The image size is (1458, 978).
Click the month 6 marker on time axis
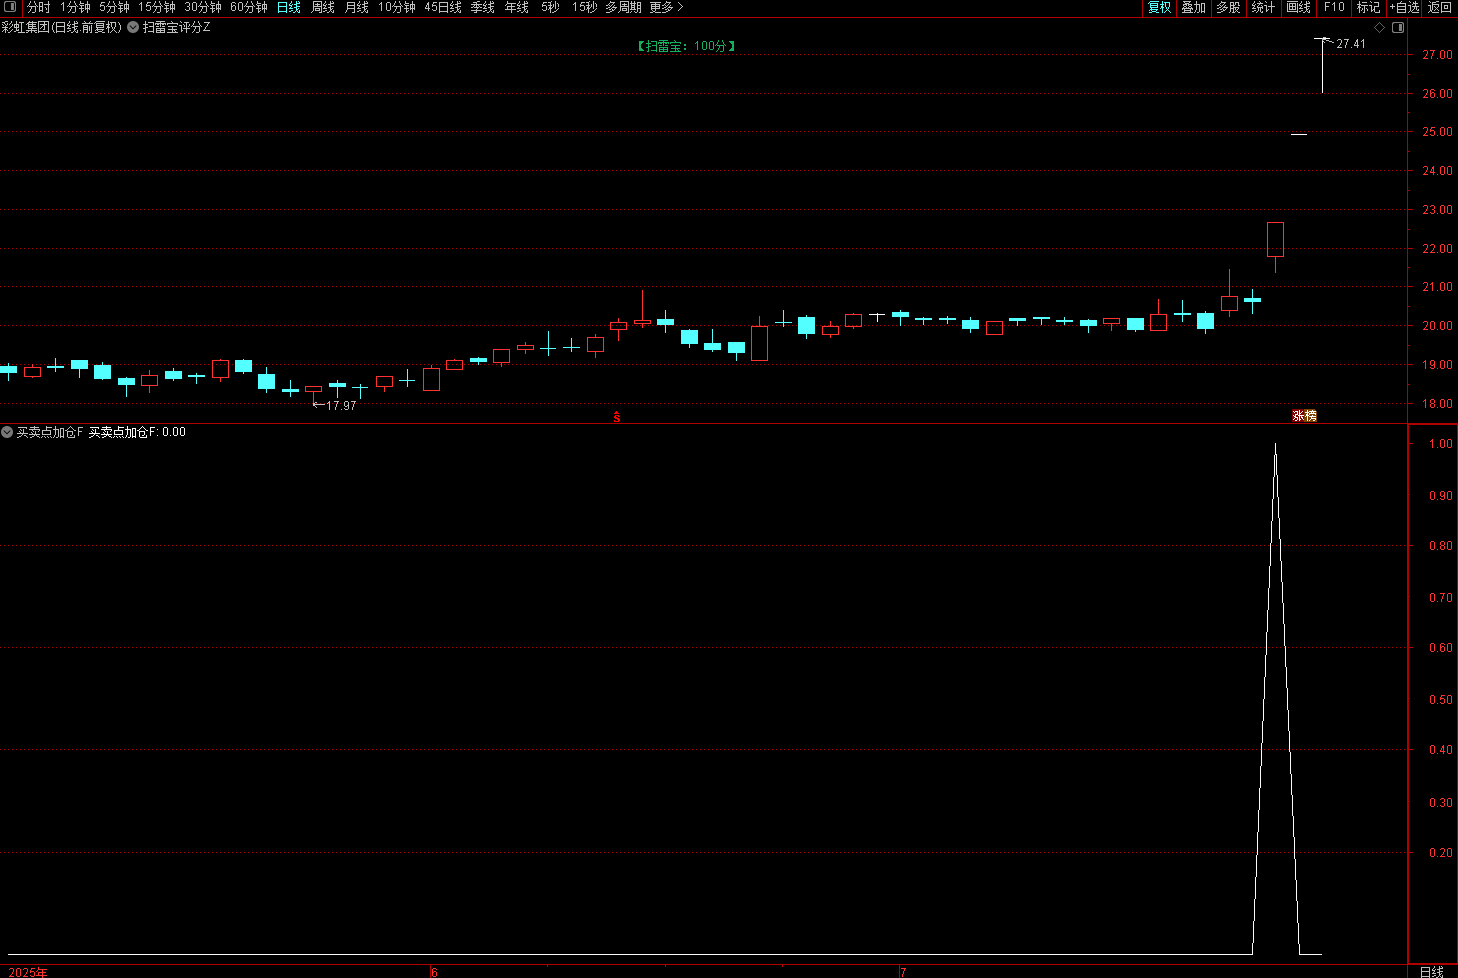[434, 972]
